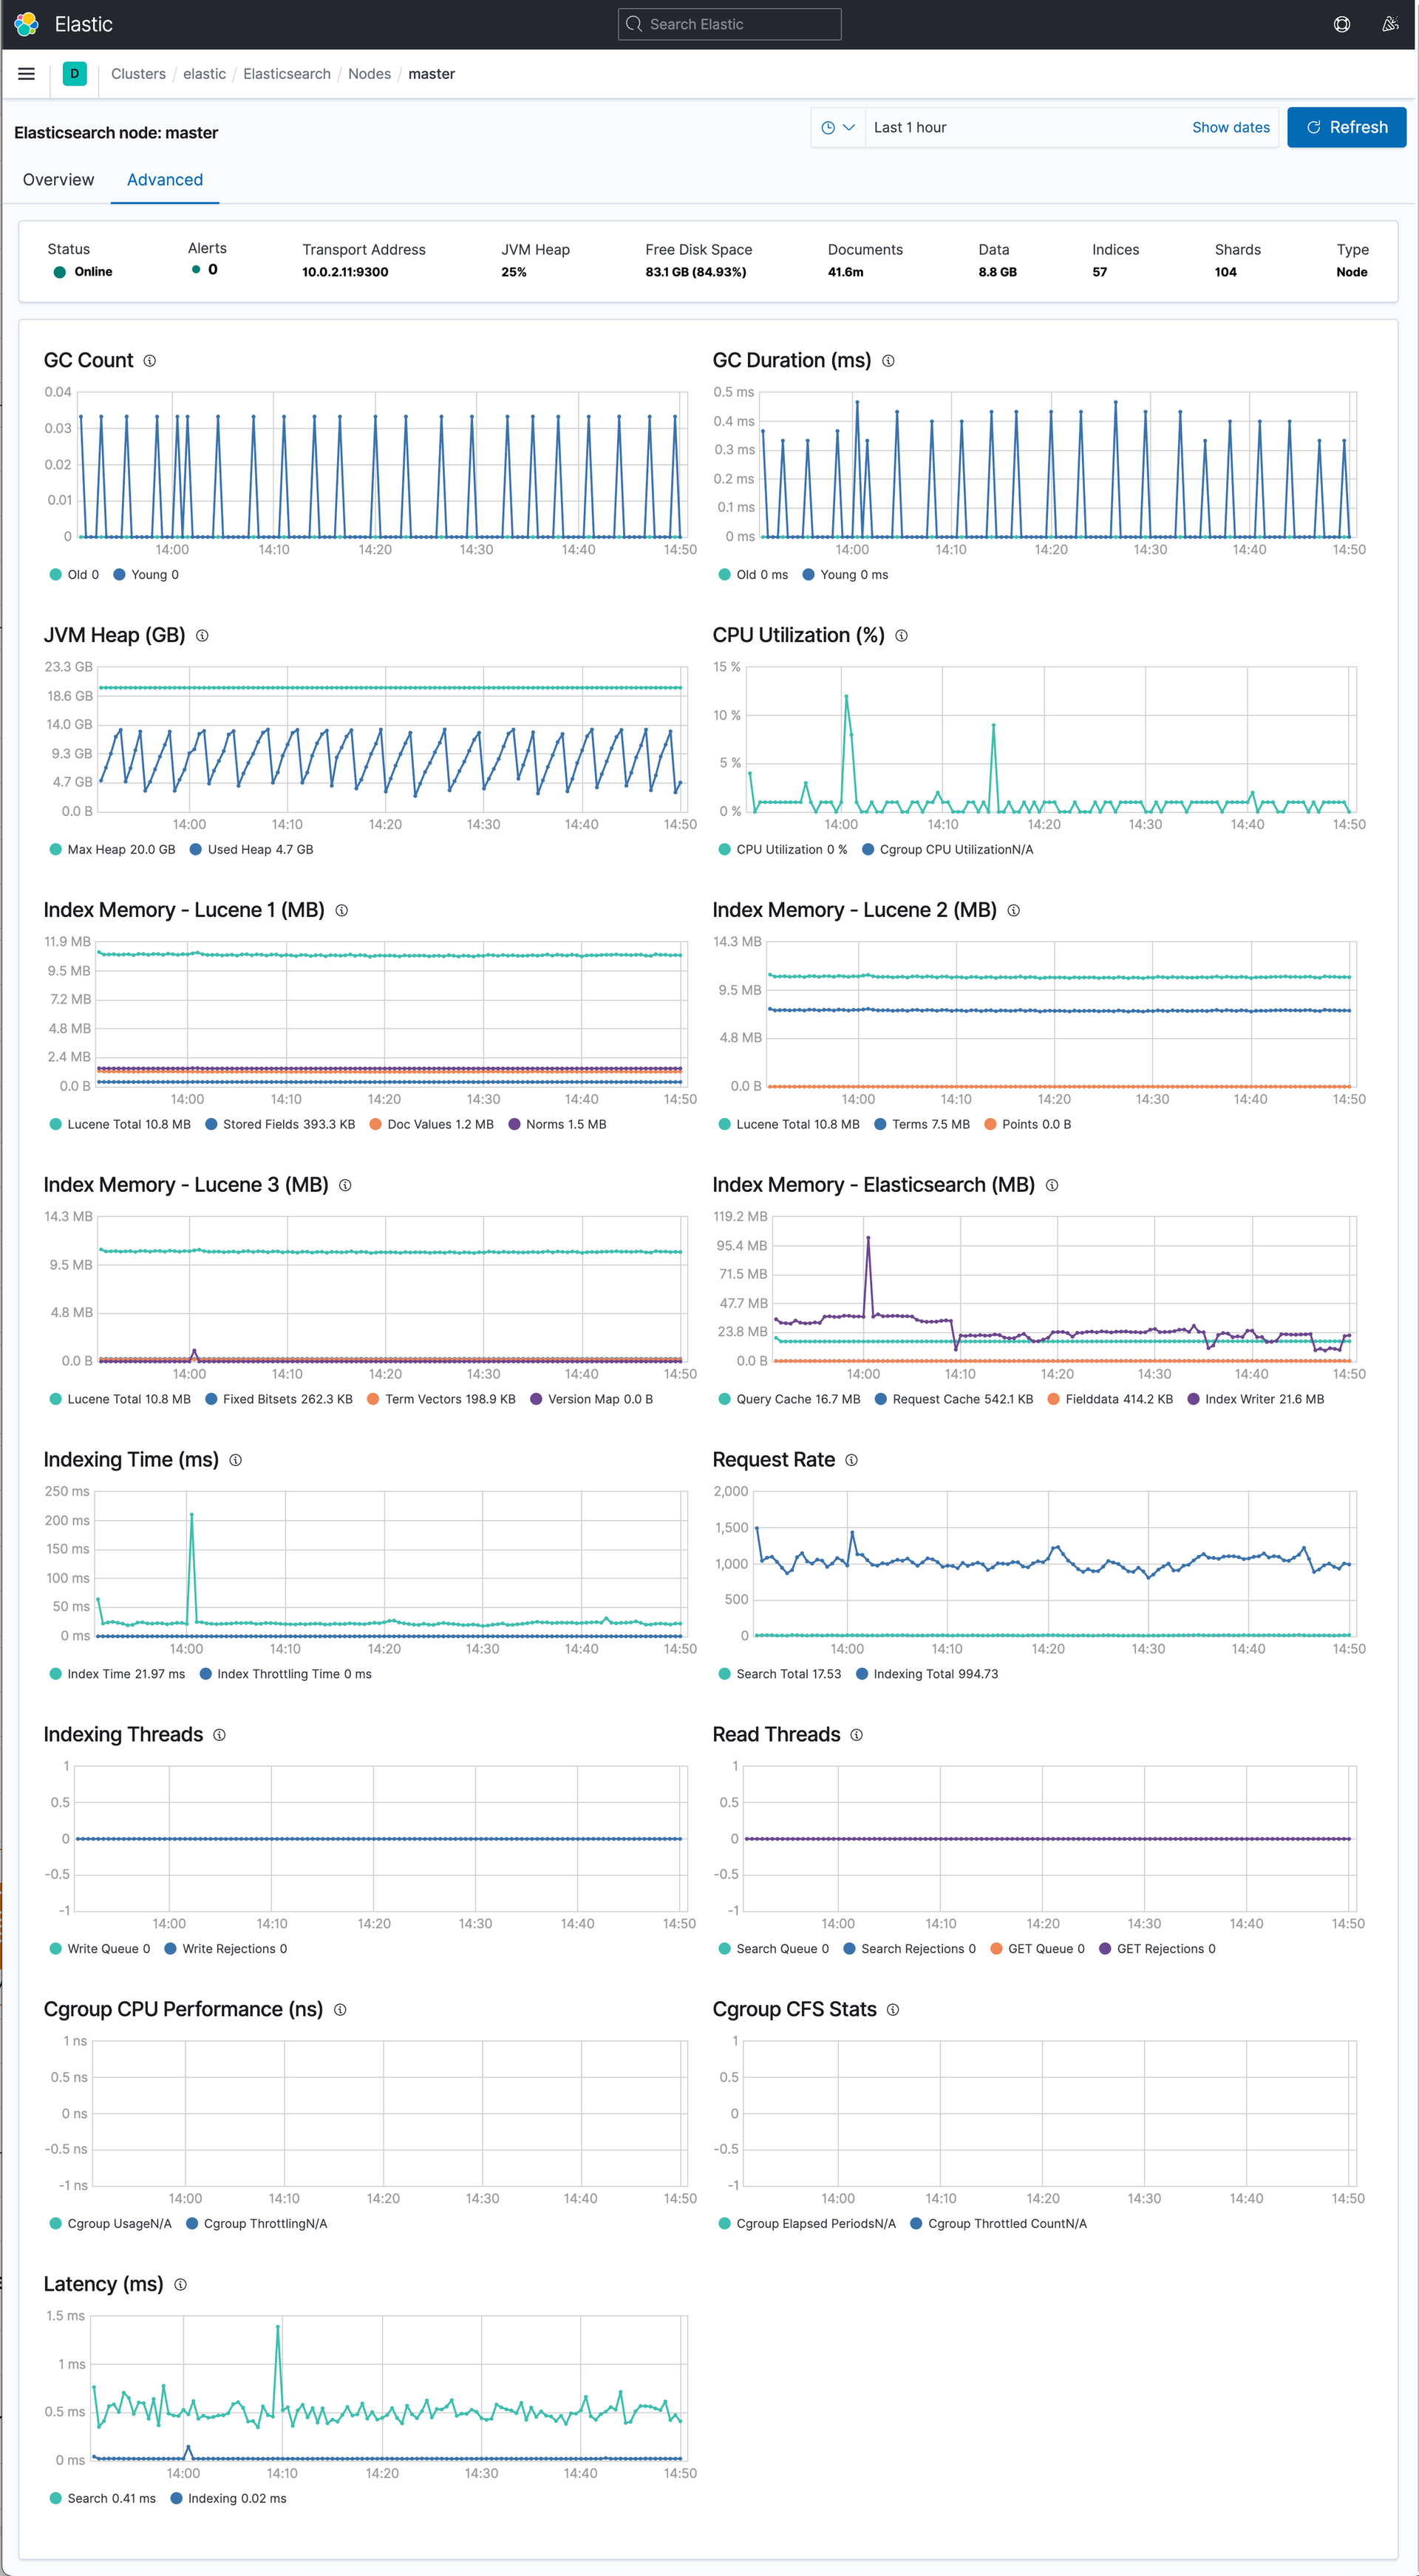1419x2576 pixels.
Task: Click the info icon beside CPU Utilization
Action: point(901,636)
